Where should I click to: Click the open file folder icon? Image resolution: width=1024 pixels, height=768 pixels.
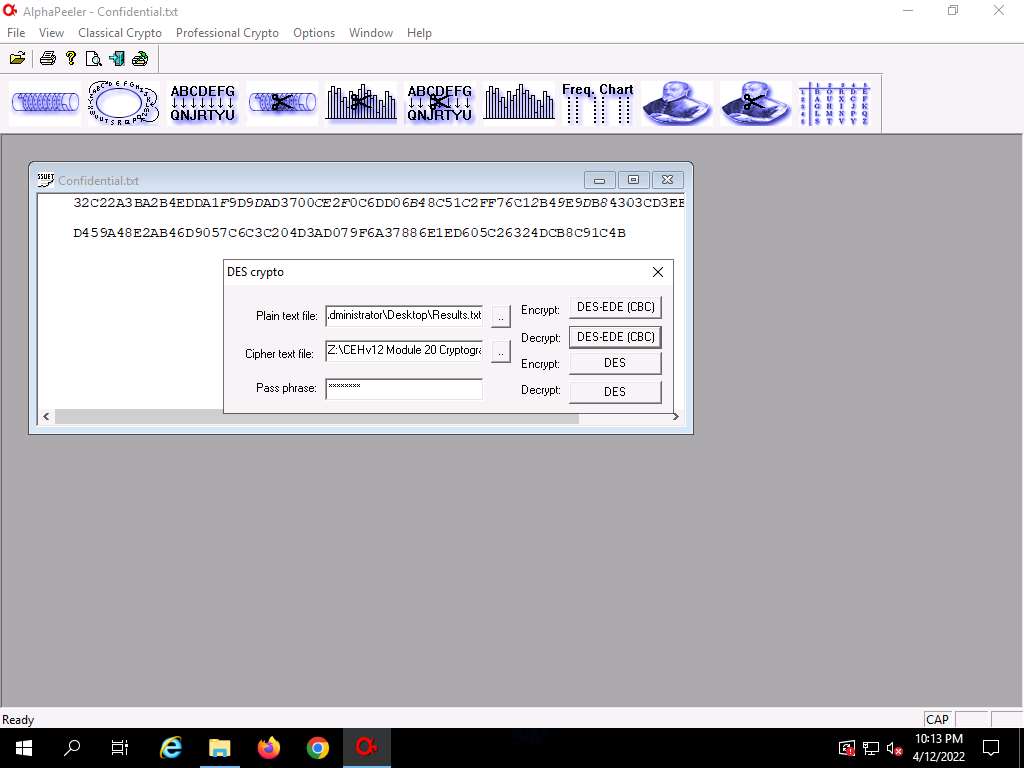tap(17, 58)
